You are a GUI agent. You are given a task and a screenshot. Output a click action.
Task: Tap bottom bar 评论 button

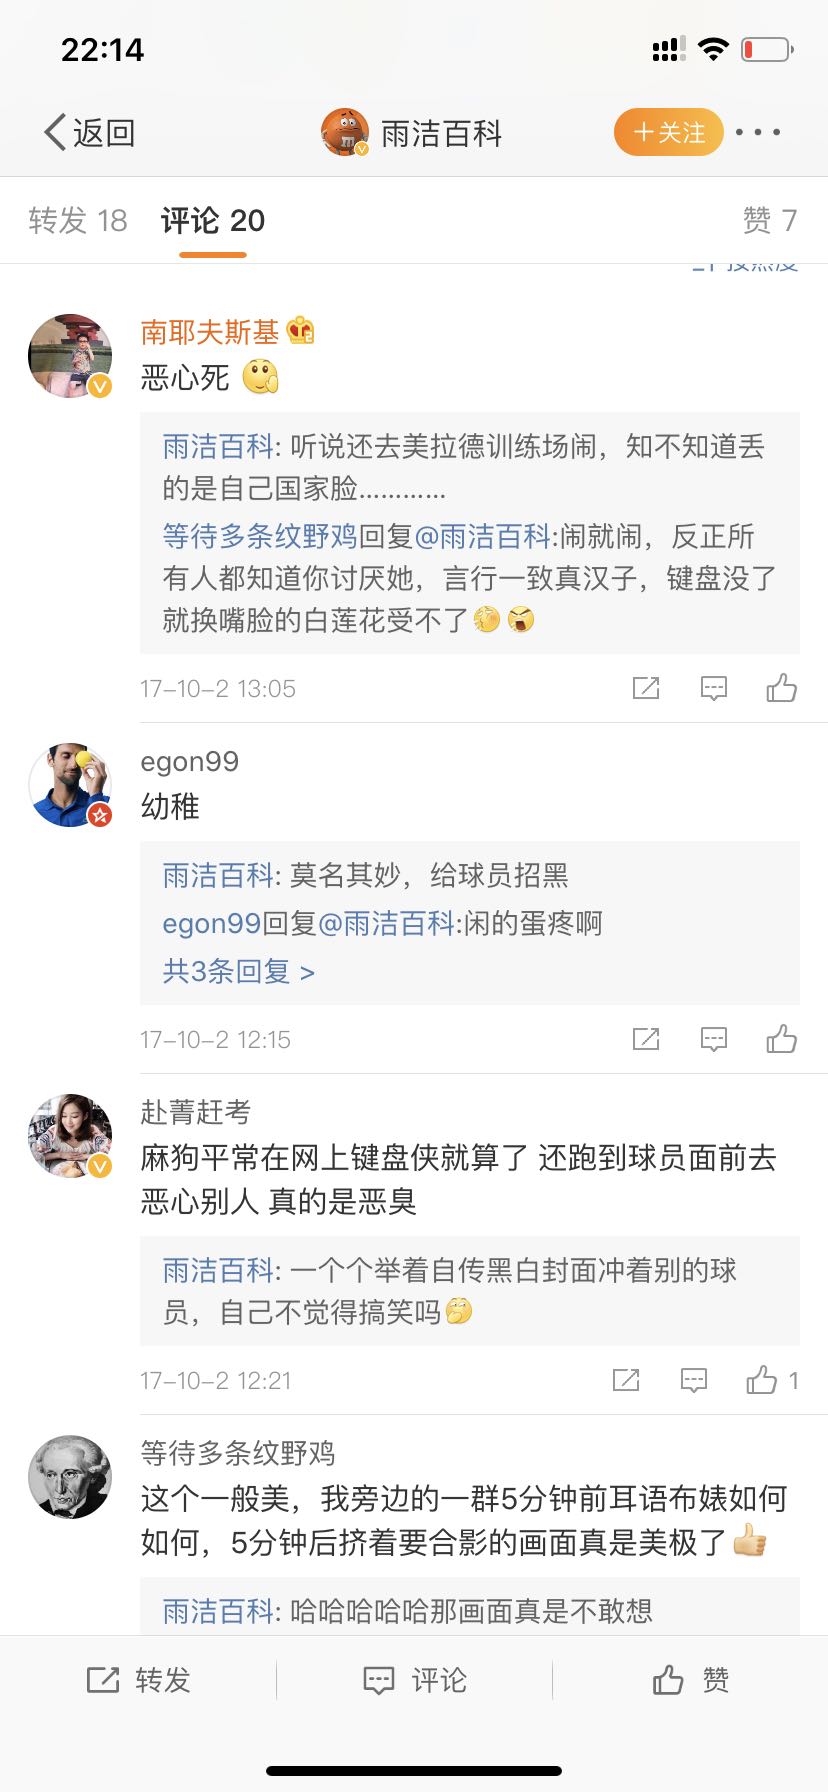click(414, 1680)
